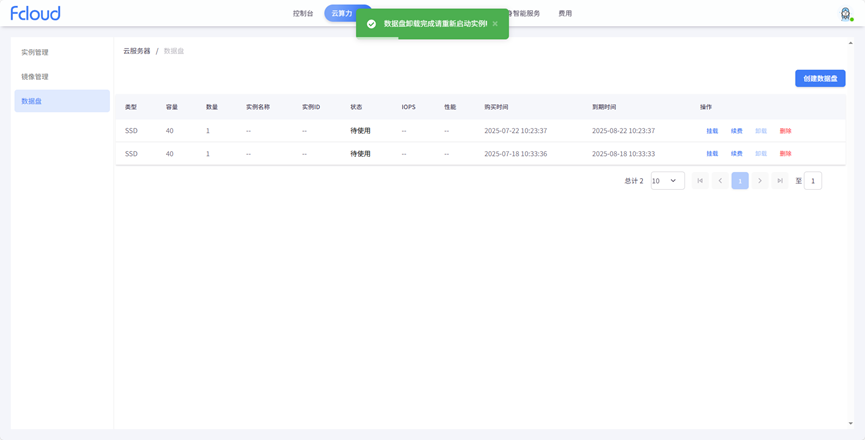Go to the previous page arrow
This screenshot has width=865, height=440.
coord(720,181)
